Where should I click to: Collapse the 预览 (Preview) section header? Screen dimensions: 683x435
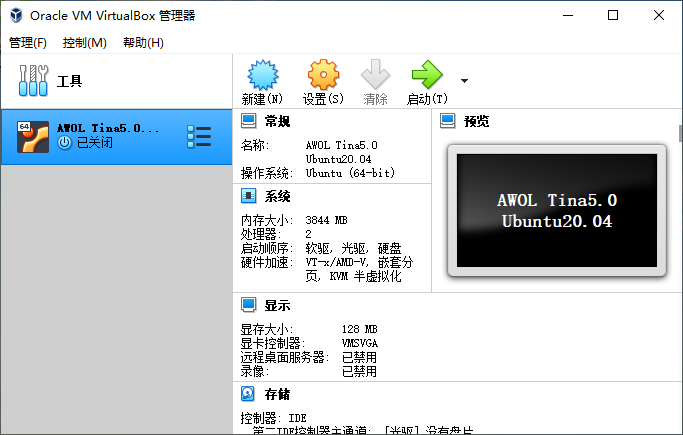point(477,121)
